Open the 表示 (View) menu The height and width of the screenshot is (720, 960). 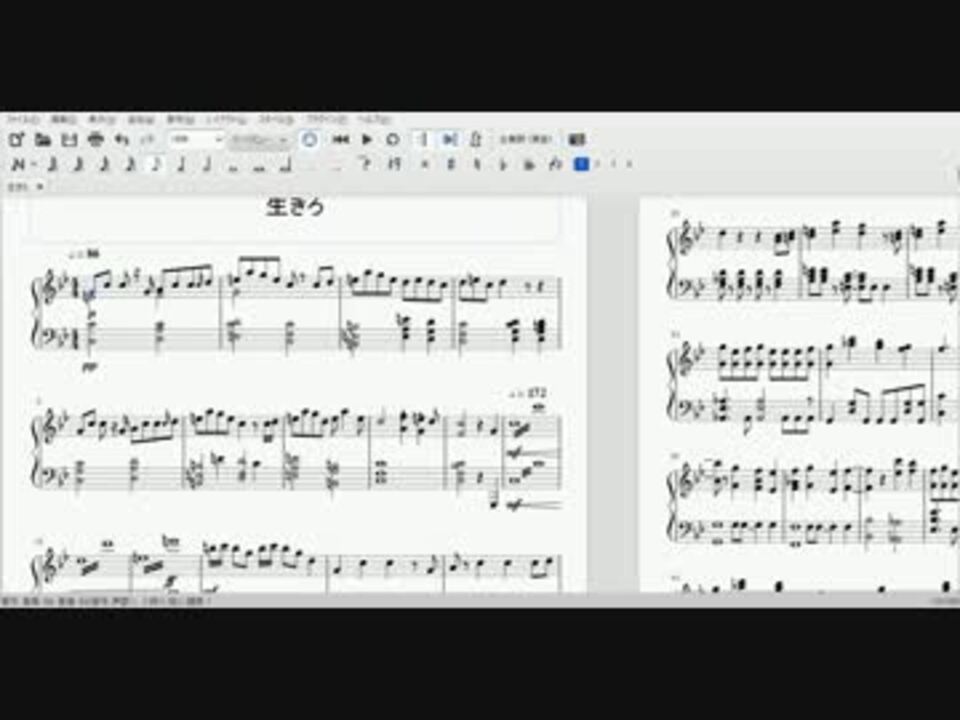(102, 119)
